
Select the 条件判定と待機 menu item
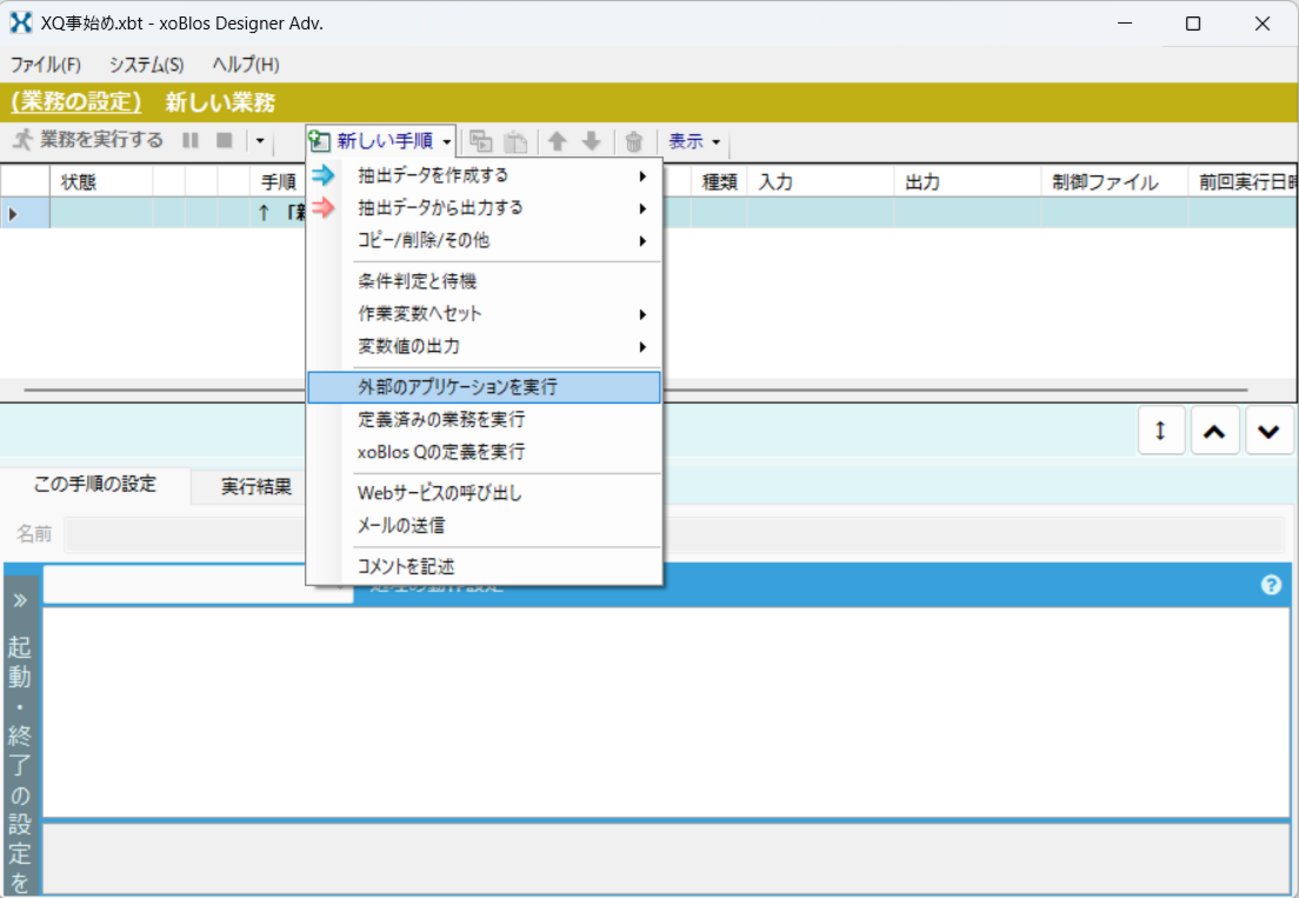[x=484, y=282]
